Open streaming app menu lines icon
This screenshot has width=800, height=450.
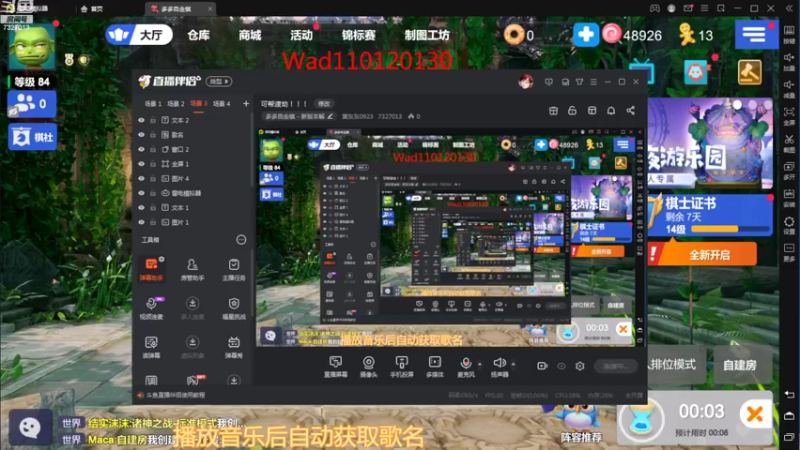[593, 82]
